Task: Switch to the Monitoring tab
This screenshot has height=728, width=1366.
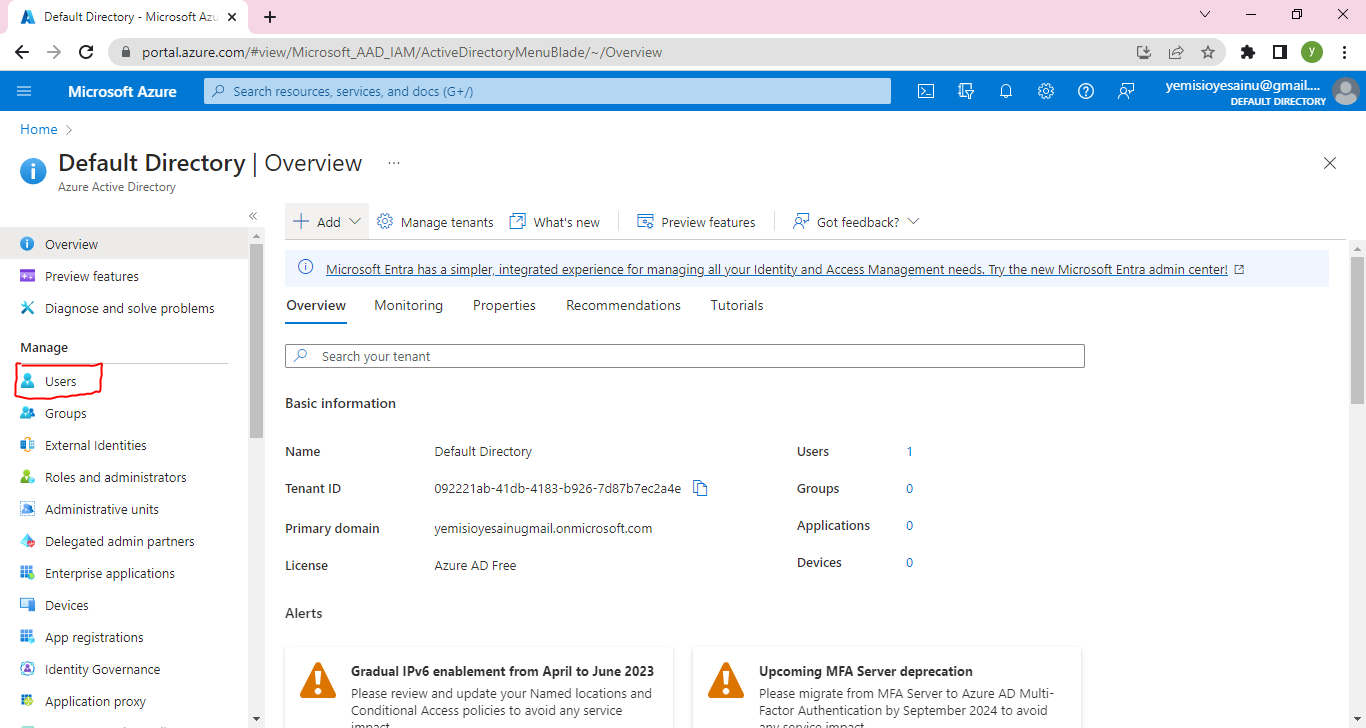Action: tap(408, 306)
